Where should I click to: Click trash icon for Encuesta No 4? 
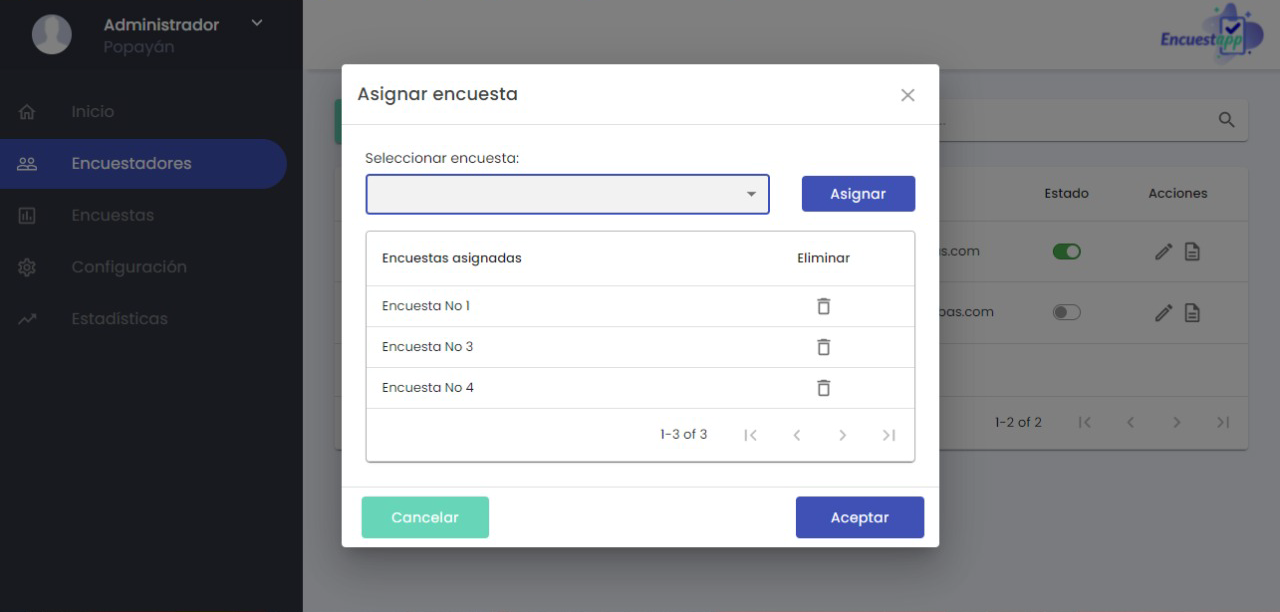coord(823,388)
